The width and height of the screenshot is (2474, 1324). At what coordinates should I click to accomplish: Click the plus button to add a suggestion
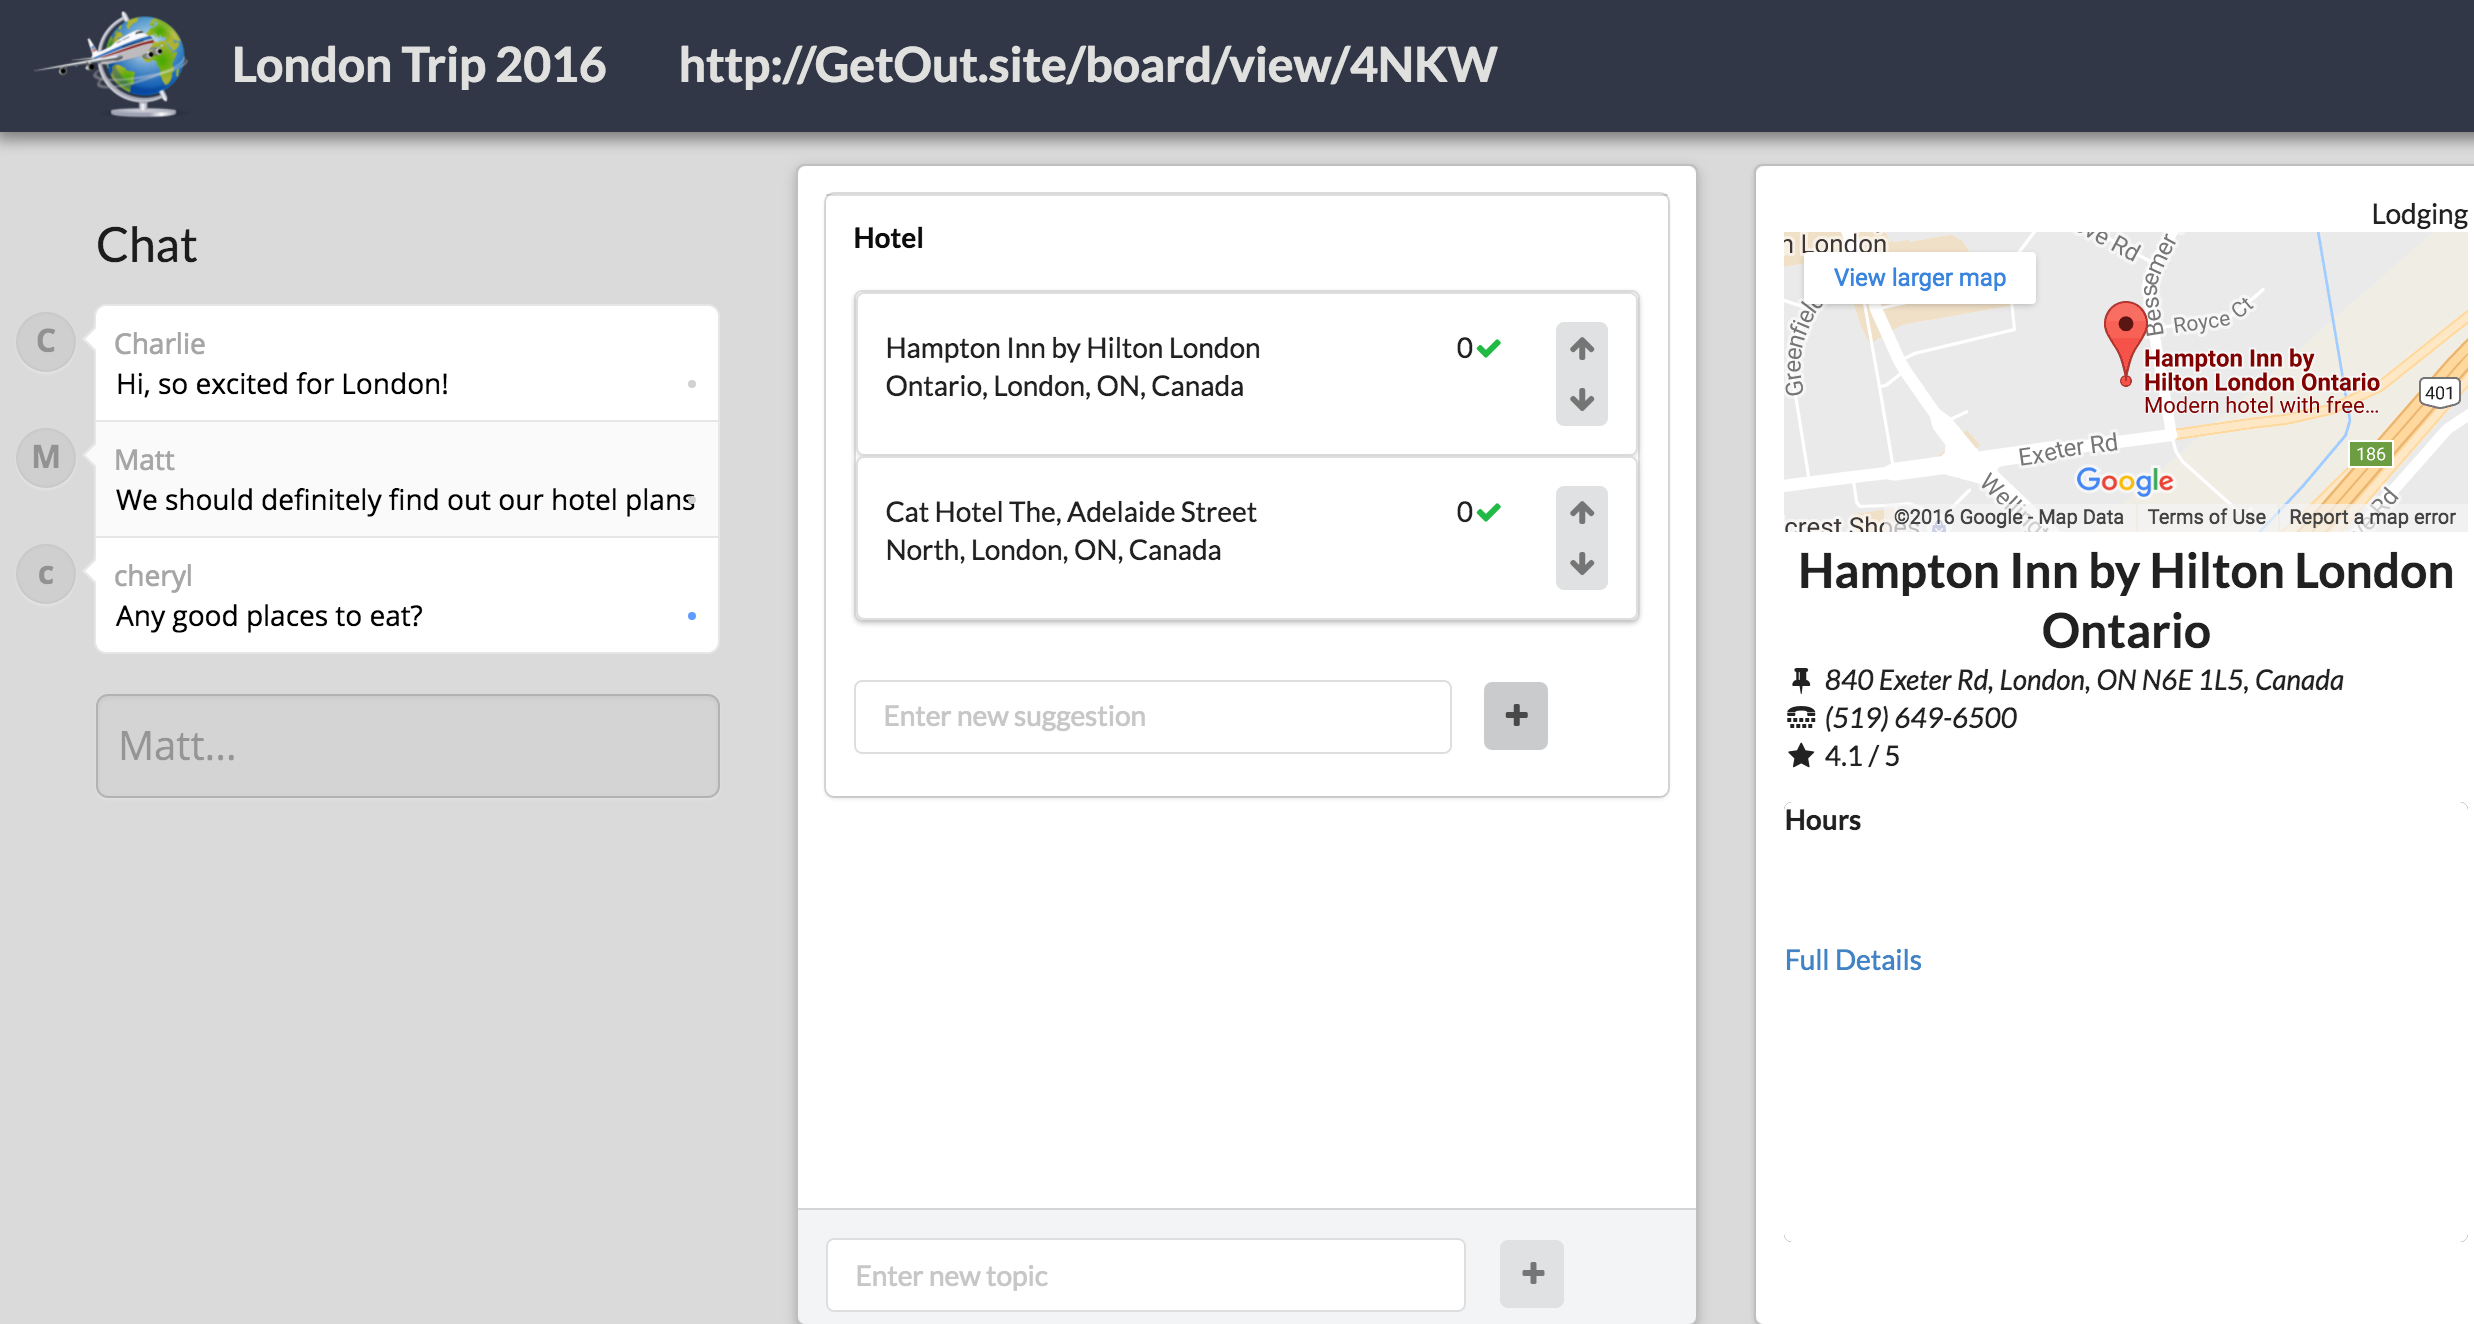pos(1515,716)
